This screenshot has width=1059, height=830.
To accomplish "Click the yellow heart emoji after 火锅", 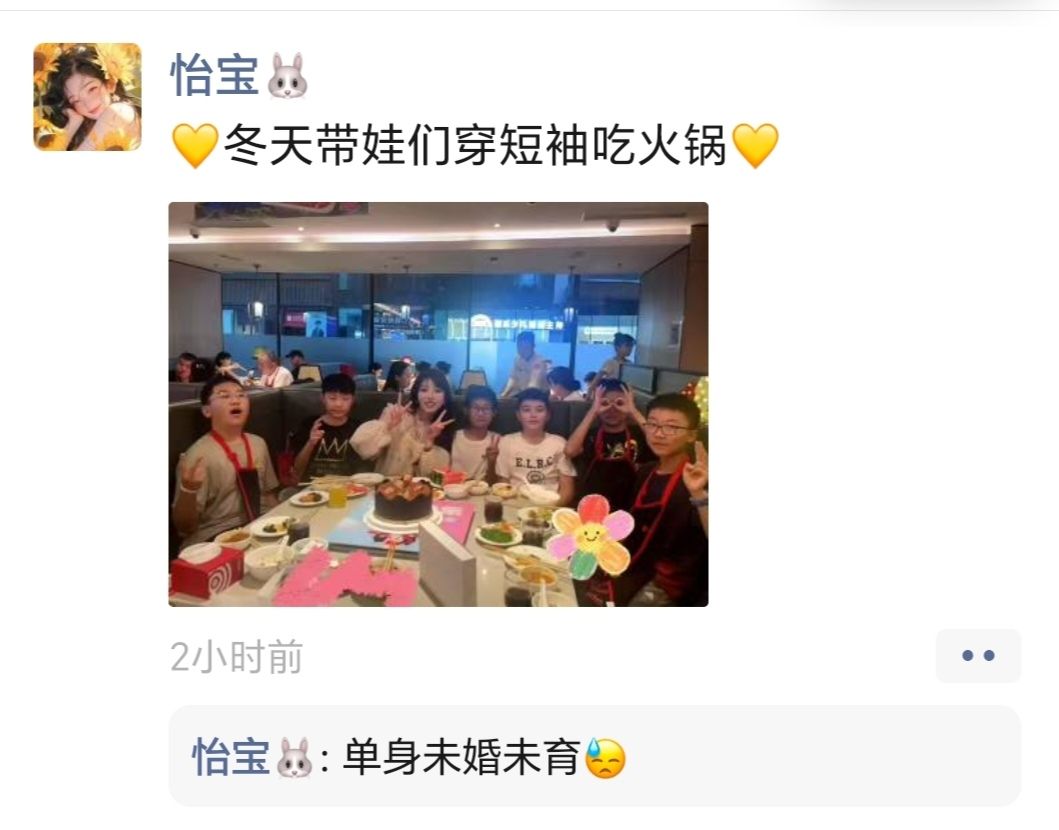I will [755, 145].
